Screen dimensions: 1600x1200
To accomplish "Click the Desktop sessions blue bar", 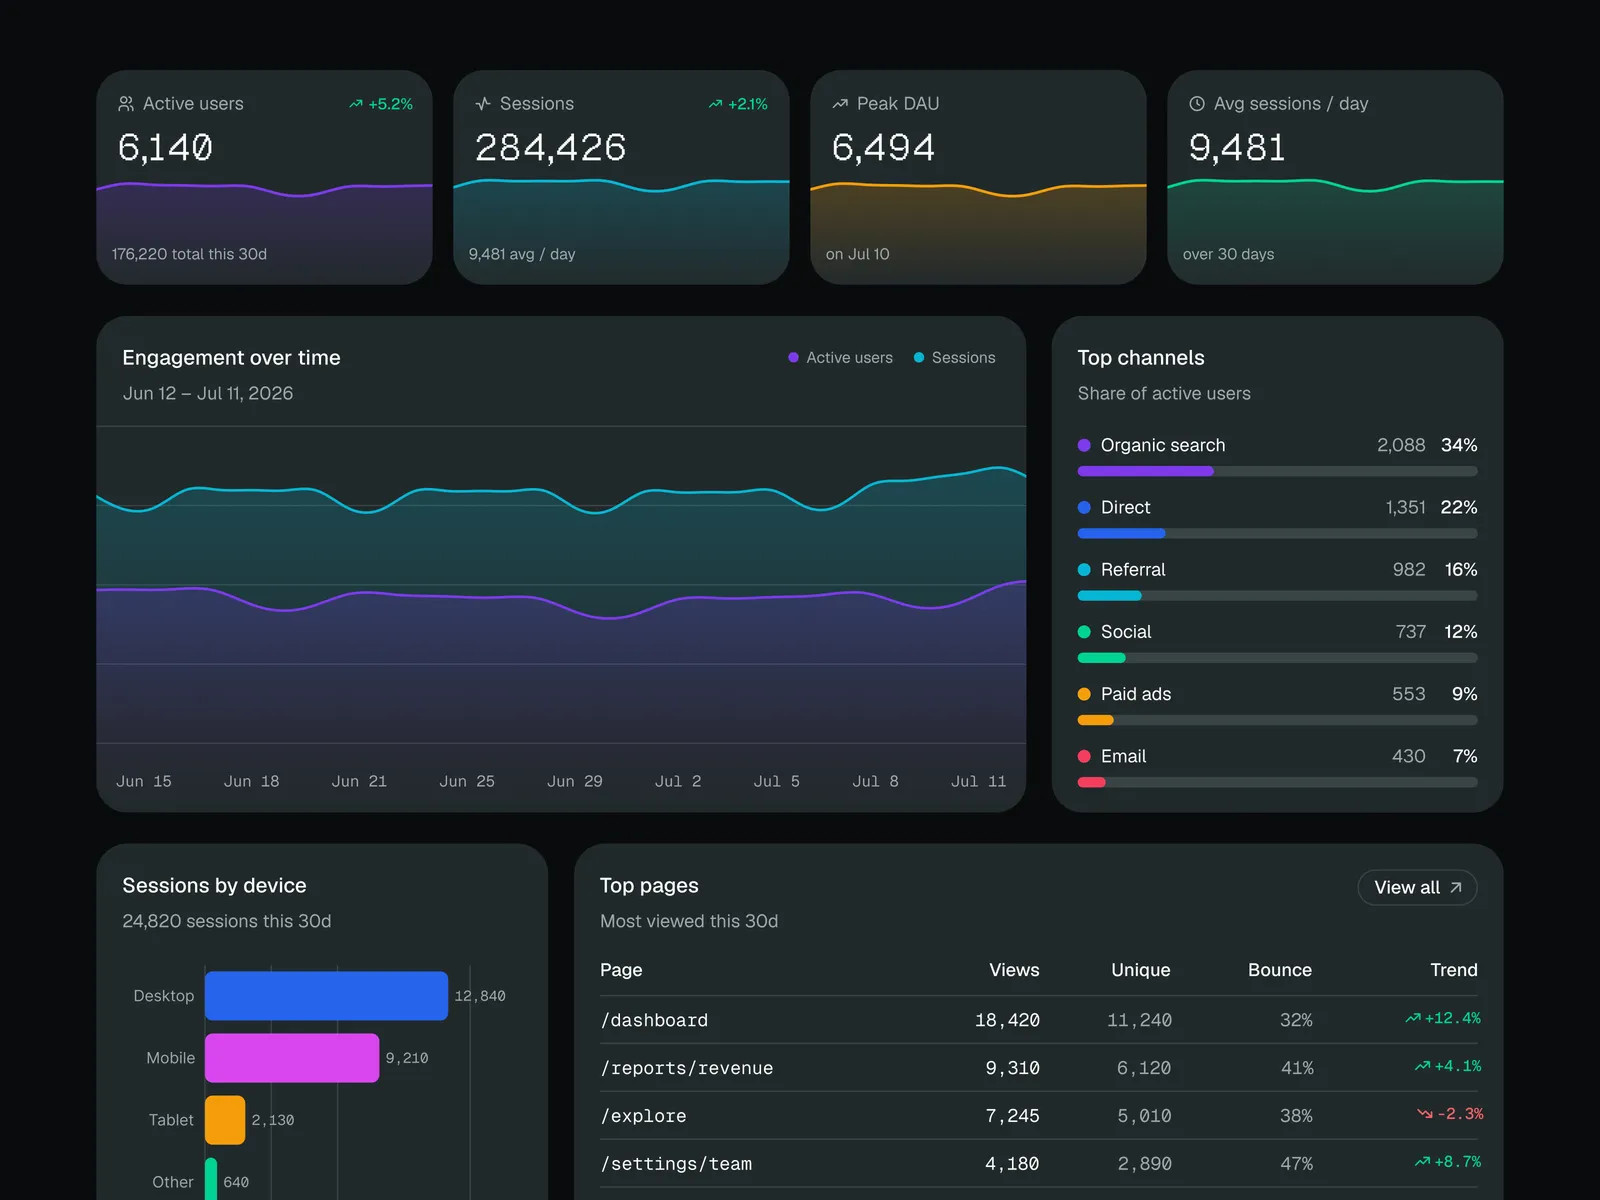I will (x=326, y=996).
